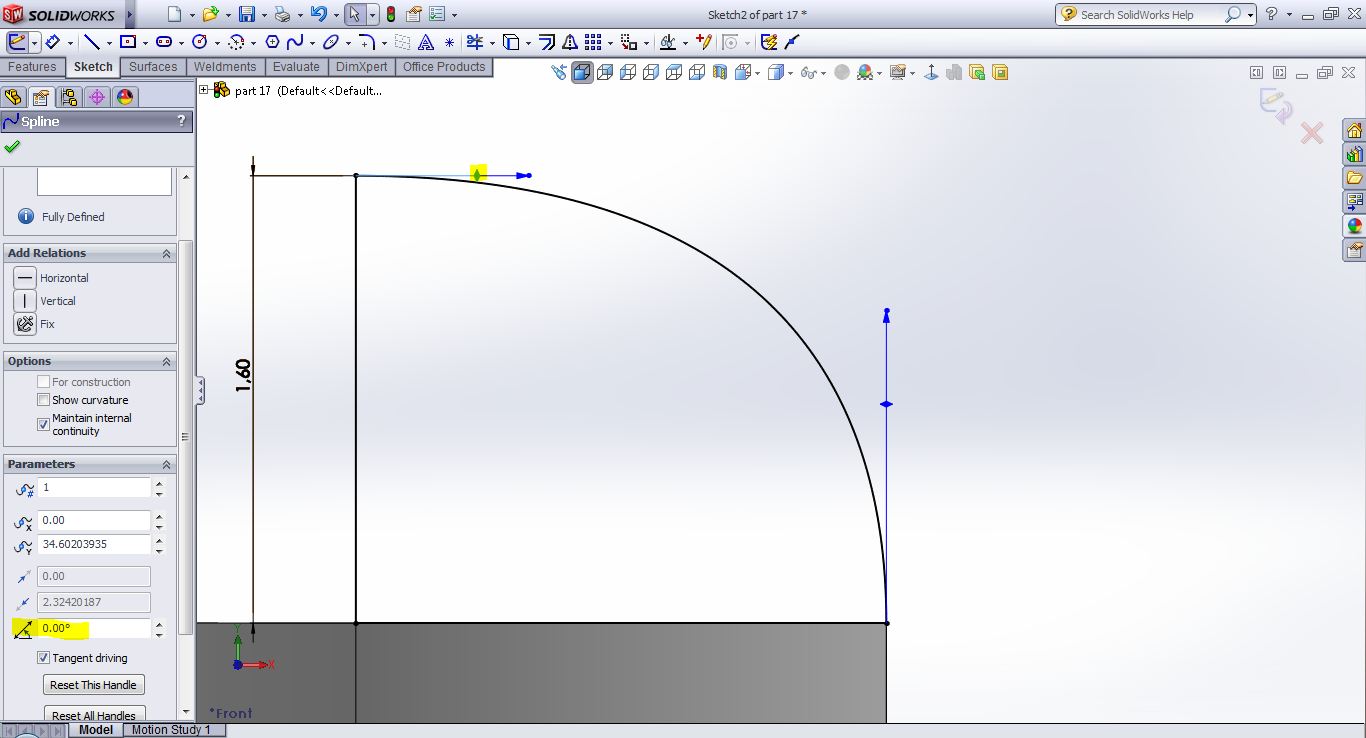Open Appearances task pane icon
Viewport: 1366px width, 738px height.
(x=1354, y=226)
